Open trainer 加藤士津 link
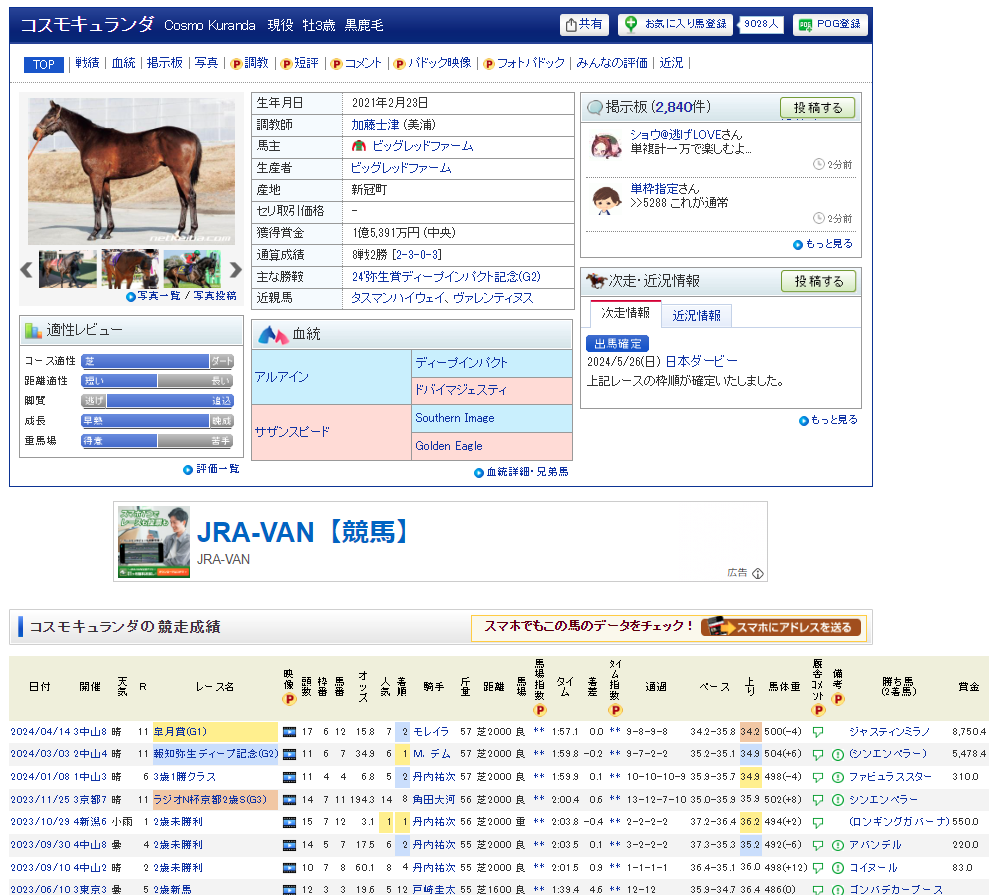This screenshot has width=995, height=895. click(x=374, y=125)
